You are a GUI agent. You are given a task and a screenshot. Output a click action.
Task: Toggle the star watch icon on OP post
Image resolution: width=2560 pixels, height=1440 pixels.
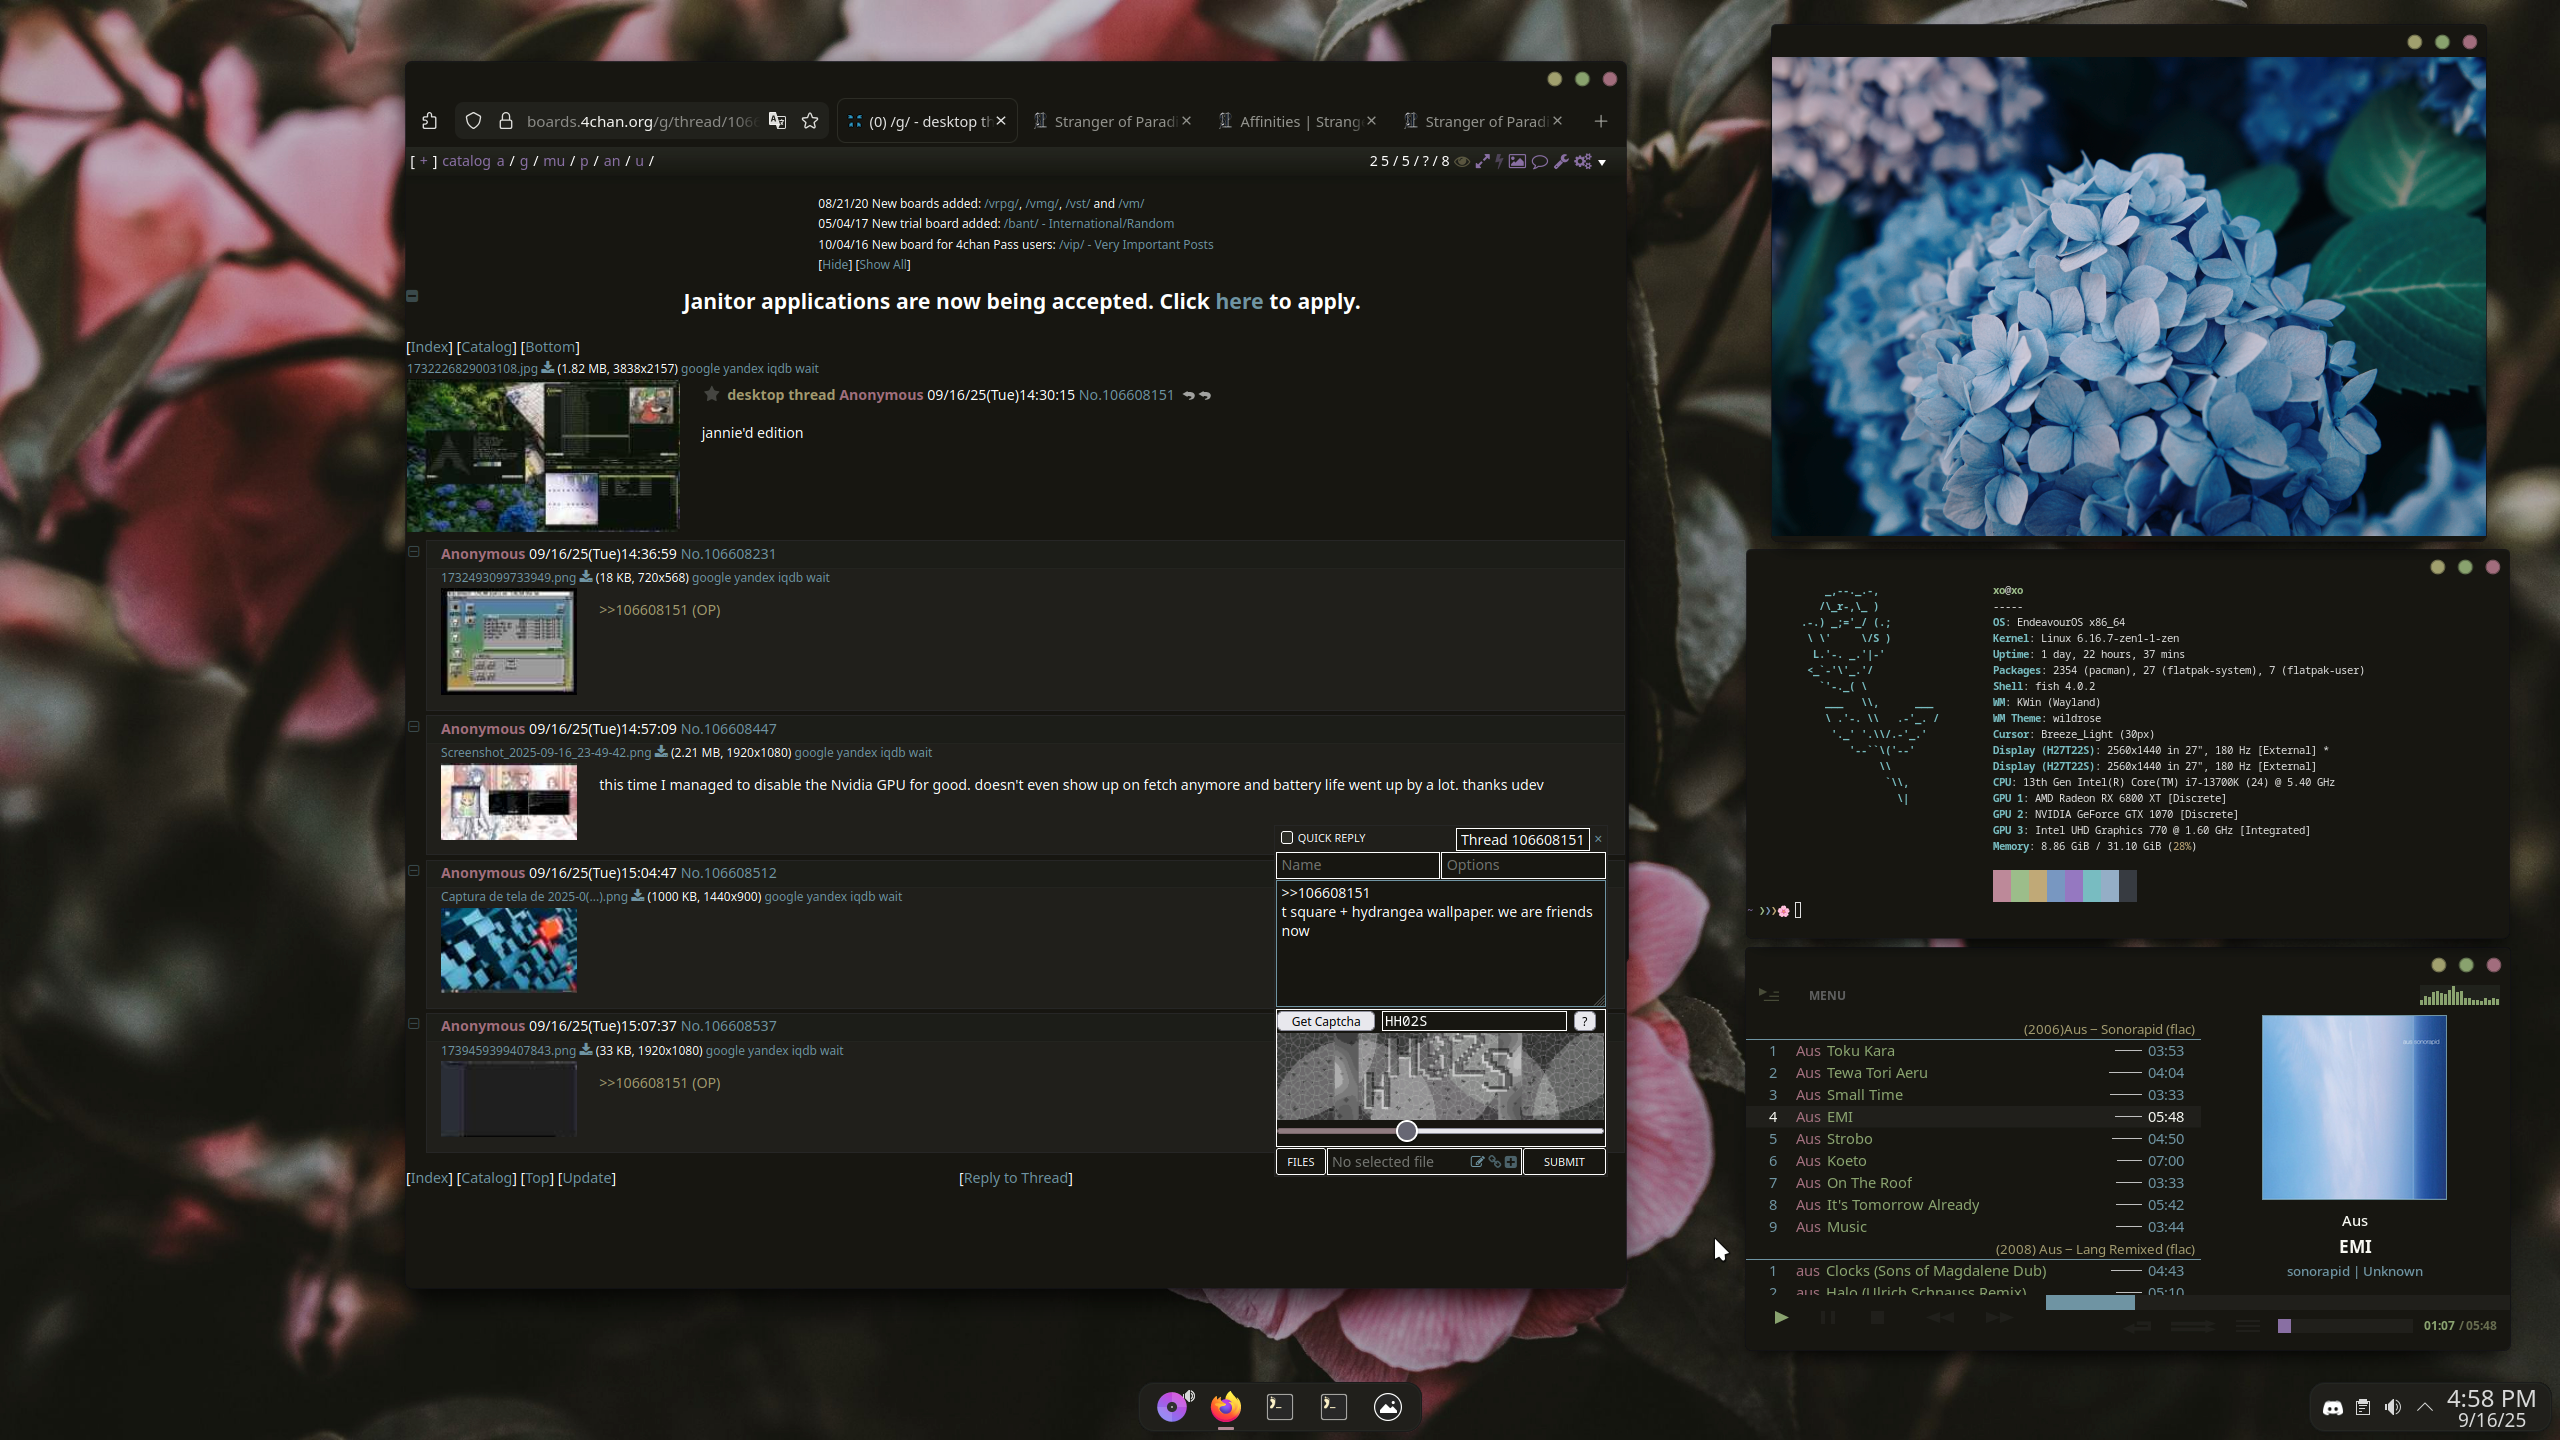click(711, 395)
